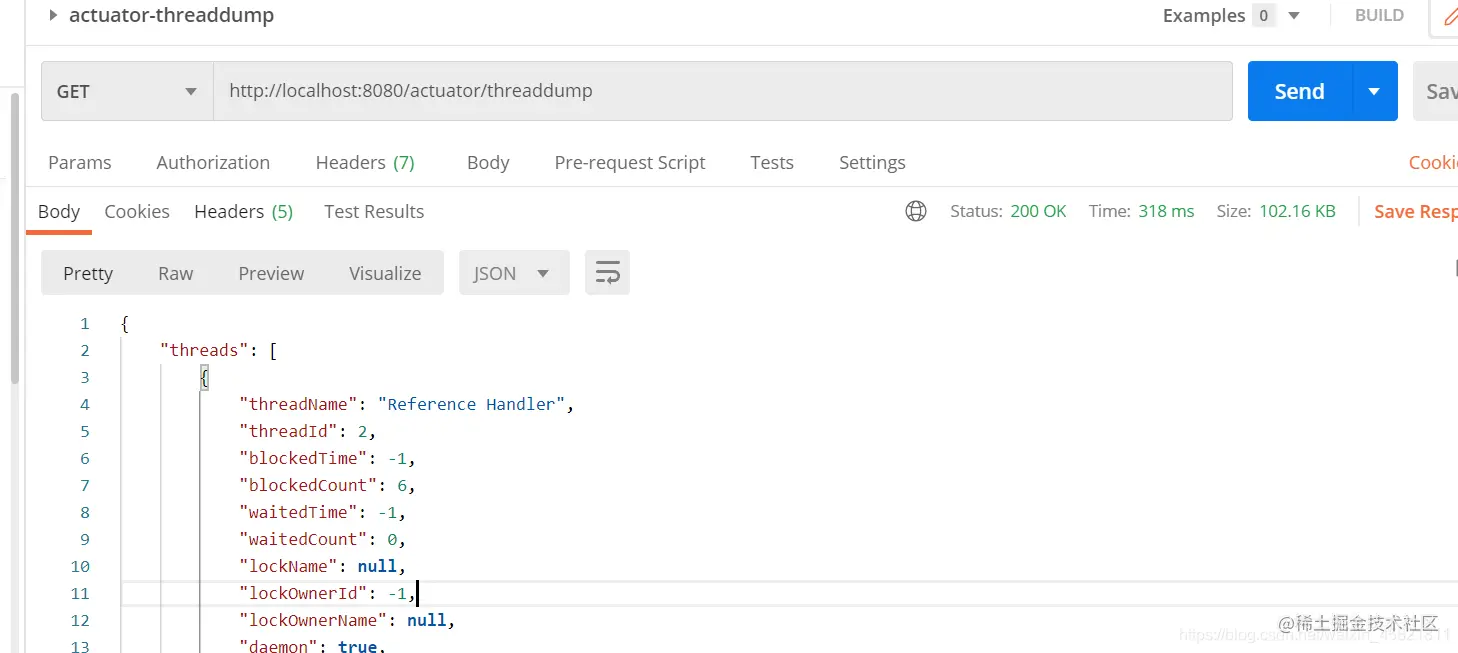1458x653 pixels.
Task: Select the Visualize view mode
Action: pos(385,273)
